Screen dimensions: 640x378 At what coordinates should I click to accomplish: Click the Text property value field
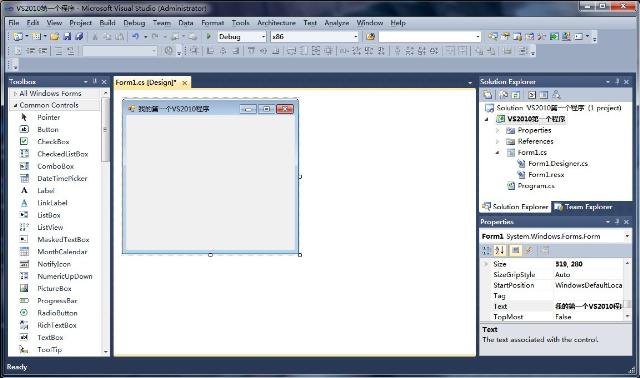coord(588,306)
